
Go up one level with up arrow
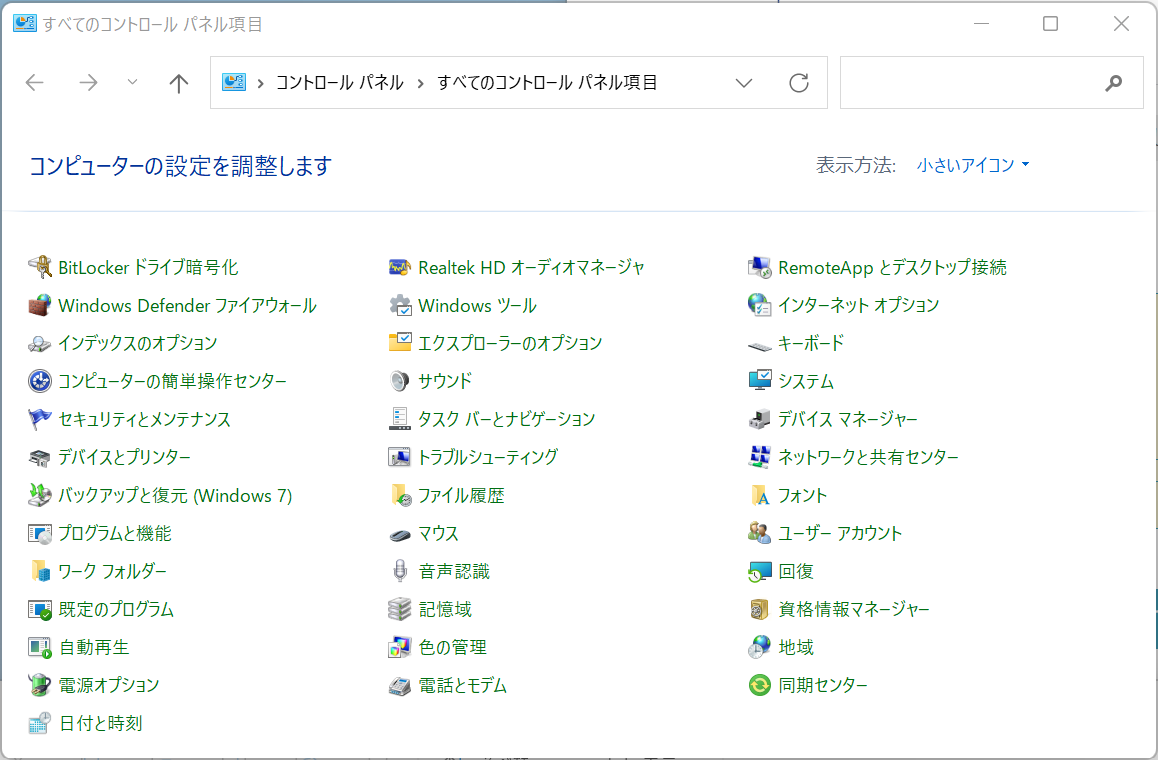(179, 83)
